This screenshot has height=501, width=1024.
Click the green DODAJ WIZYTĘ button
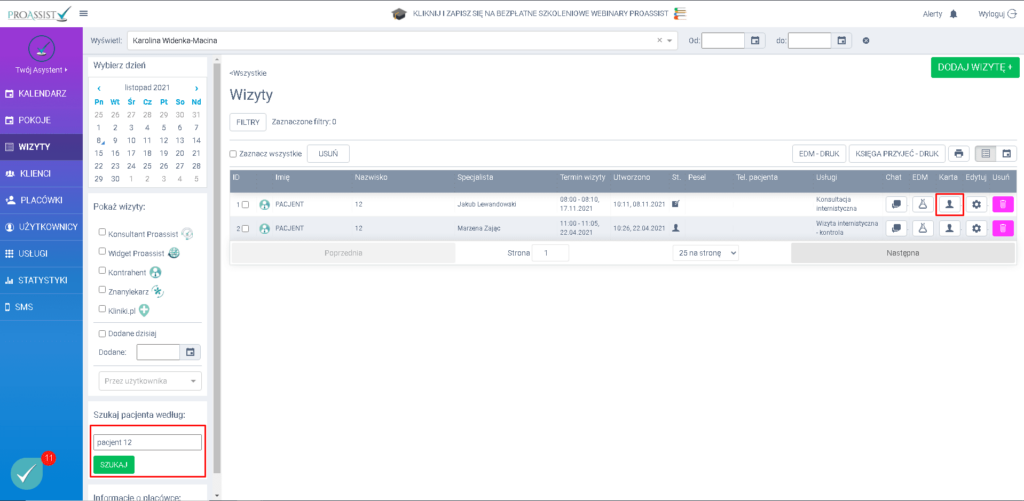click(x=974, y=67)
